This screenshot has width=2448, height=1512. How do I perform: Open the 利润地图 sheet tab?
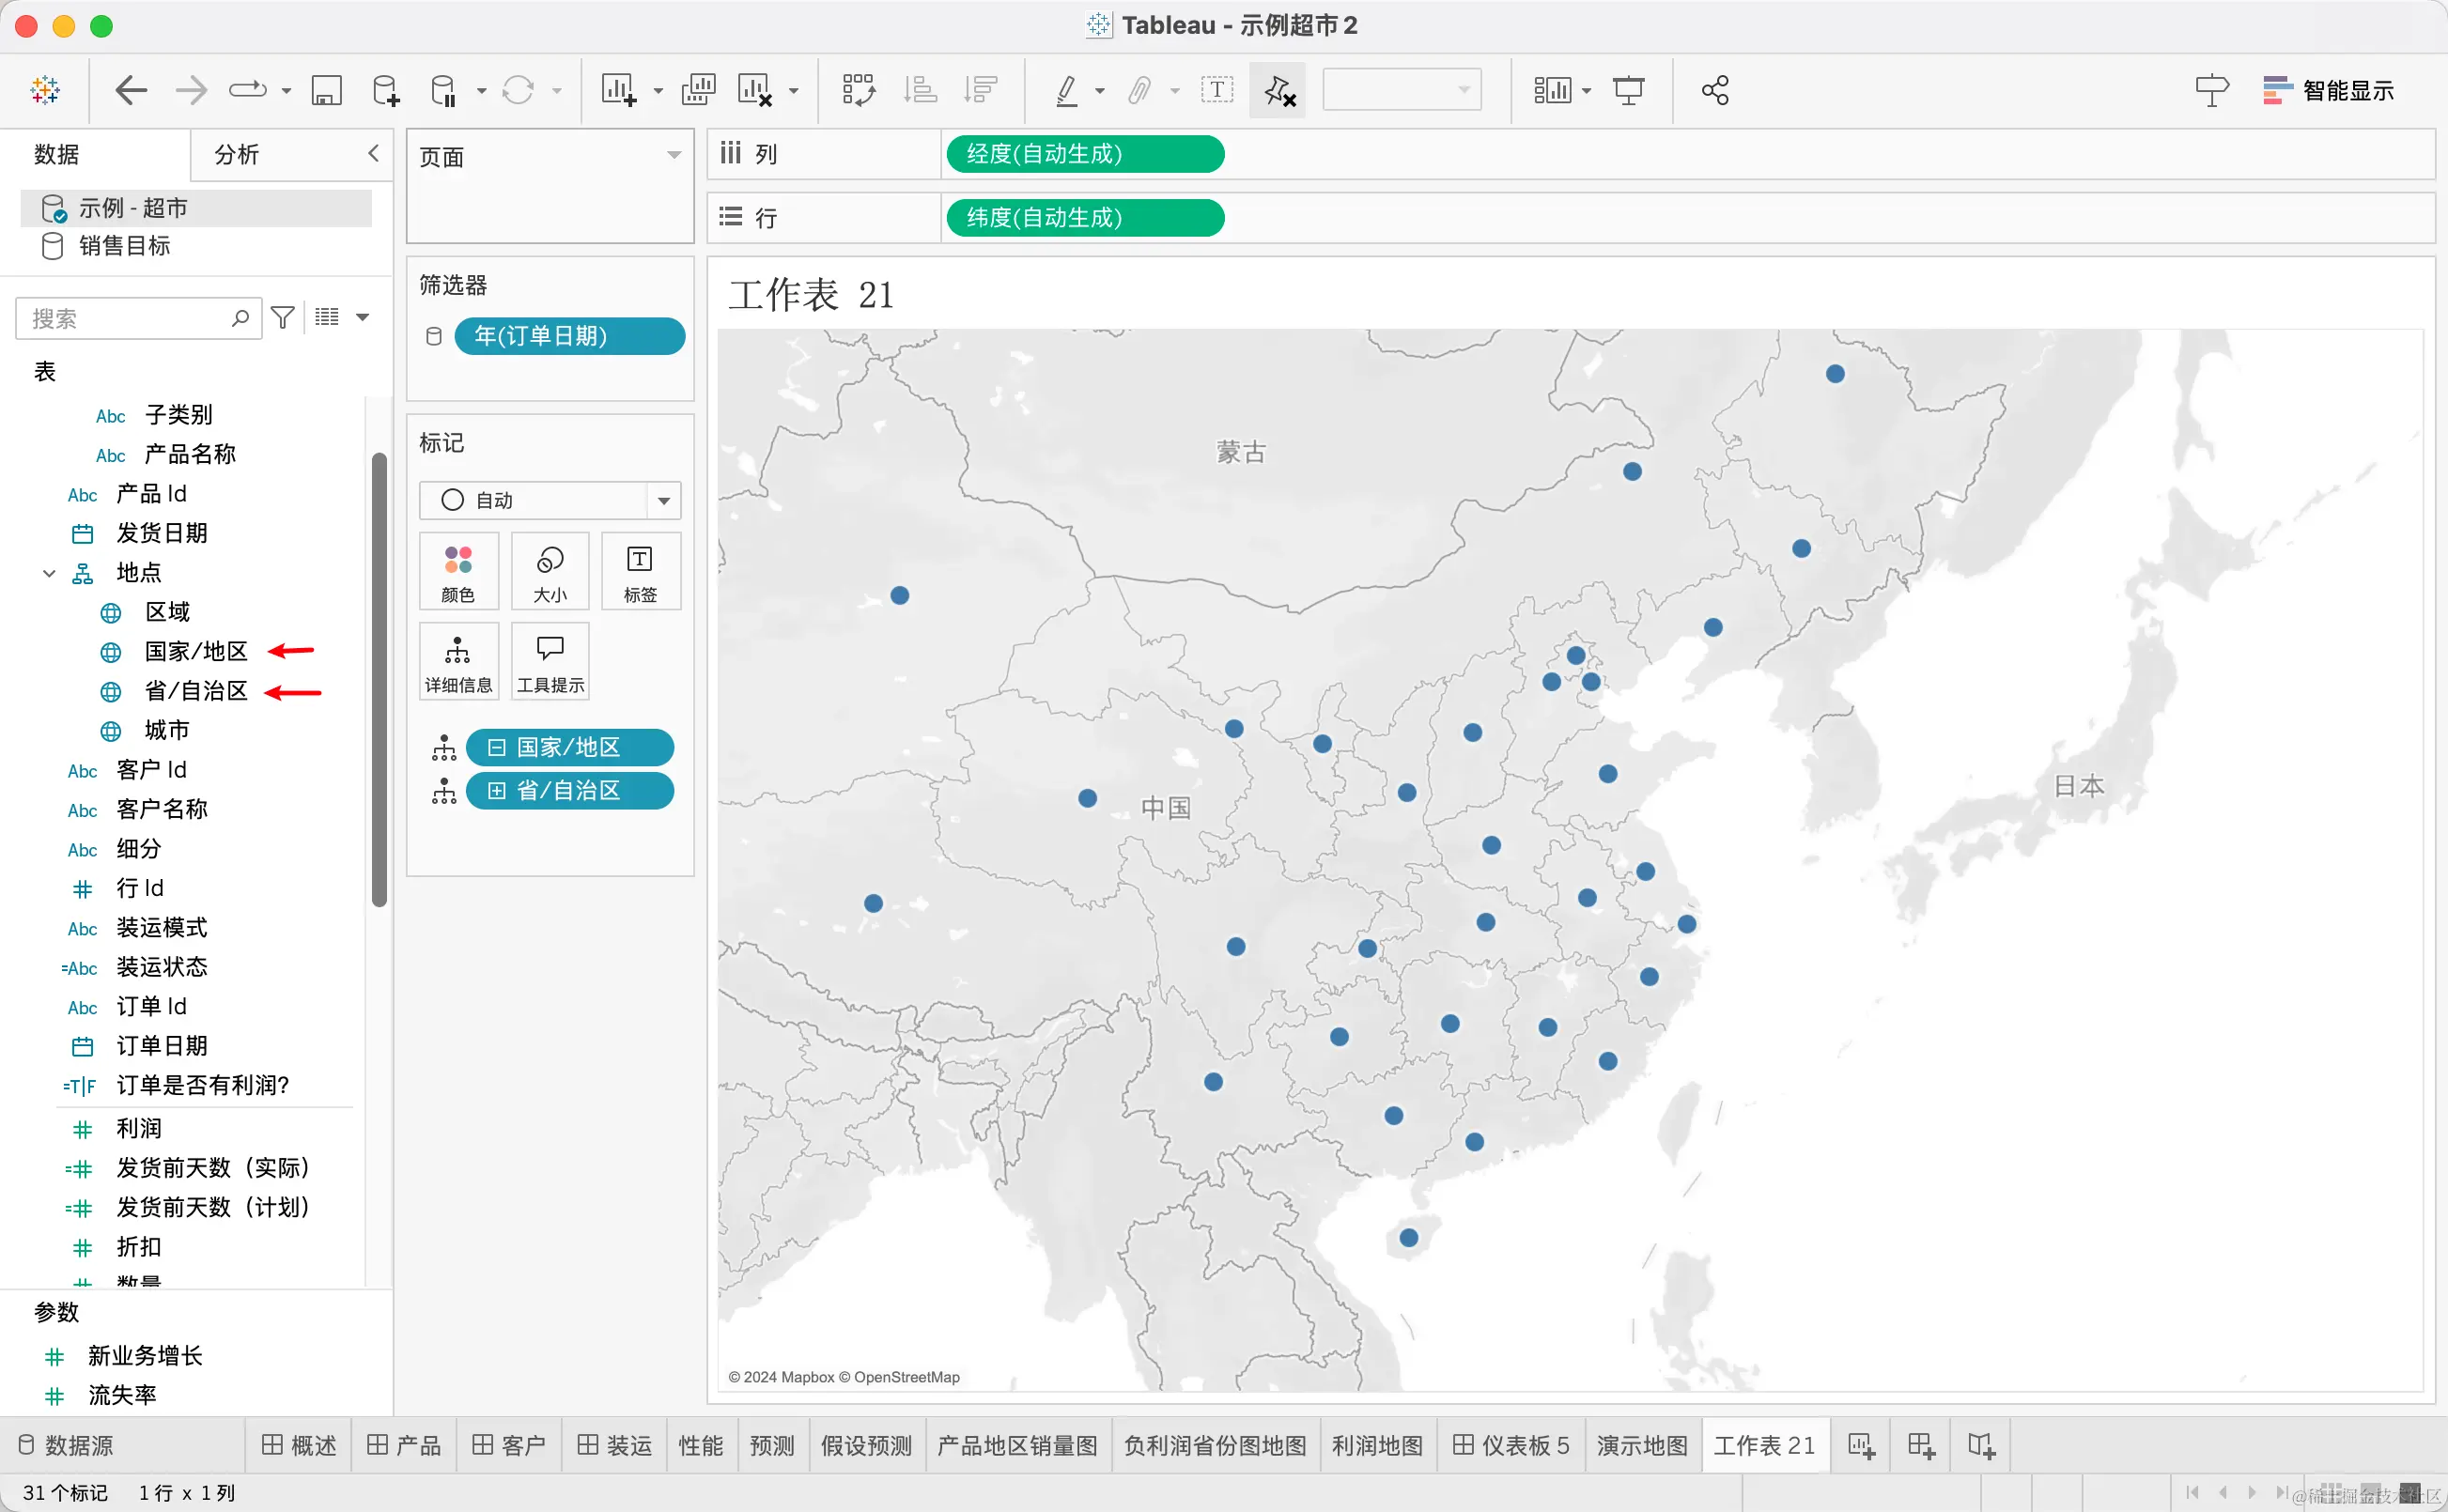1376,1444
